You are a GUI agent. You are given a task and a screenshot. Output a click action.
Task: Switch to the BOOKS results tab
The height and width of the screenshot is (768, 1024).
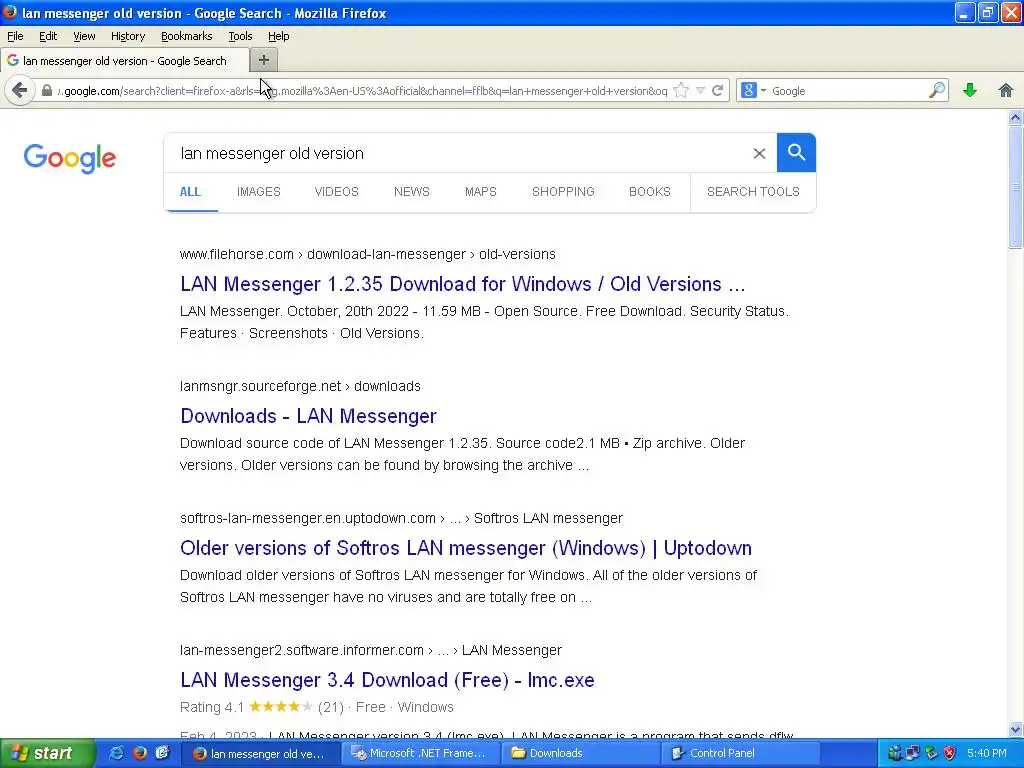(x=649, y=192)
